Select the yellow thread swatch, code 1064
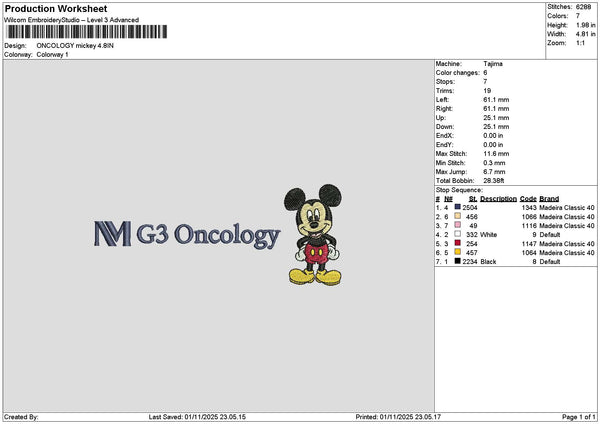 (x=457, y=252)
